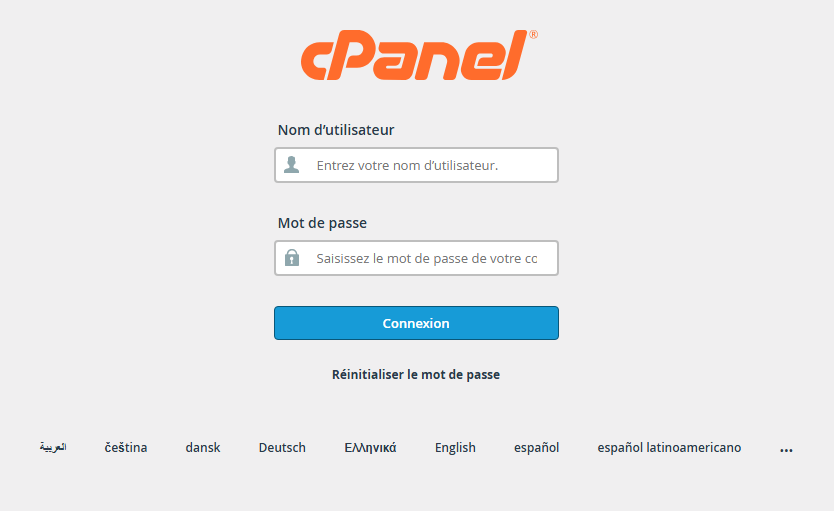Click the padlock icon in password field

[292, 258]
